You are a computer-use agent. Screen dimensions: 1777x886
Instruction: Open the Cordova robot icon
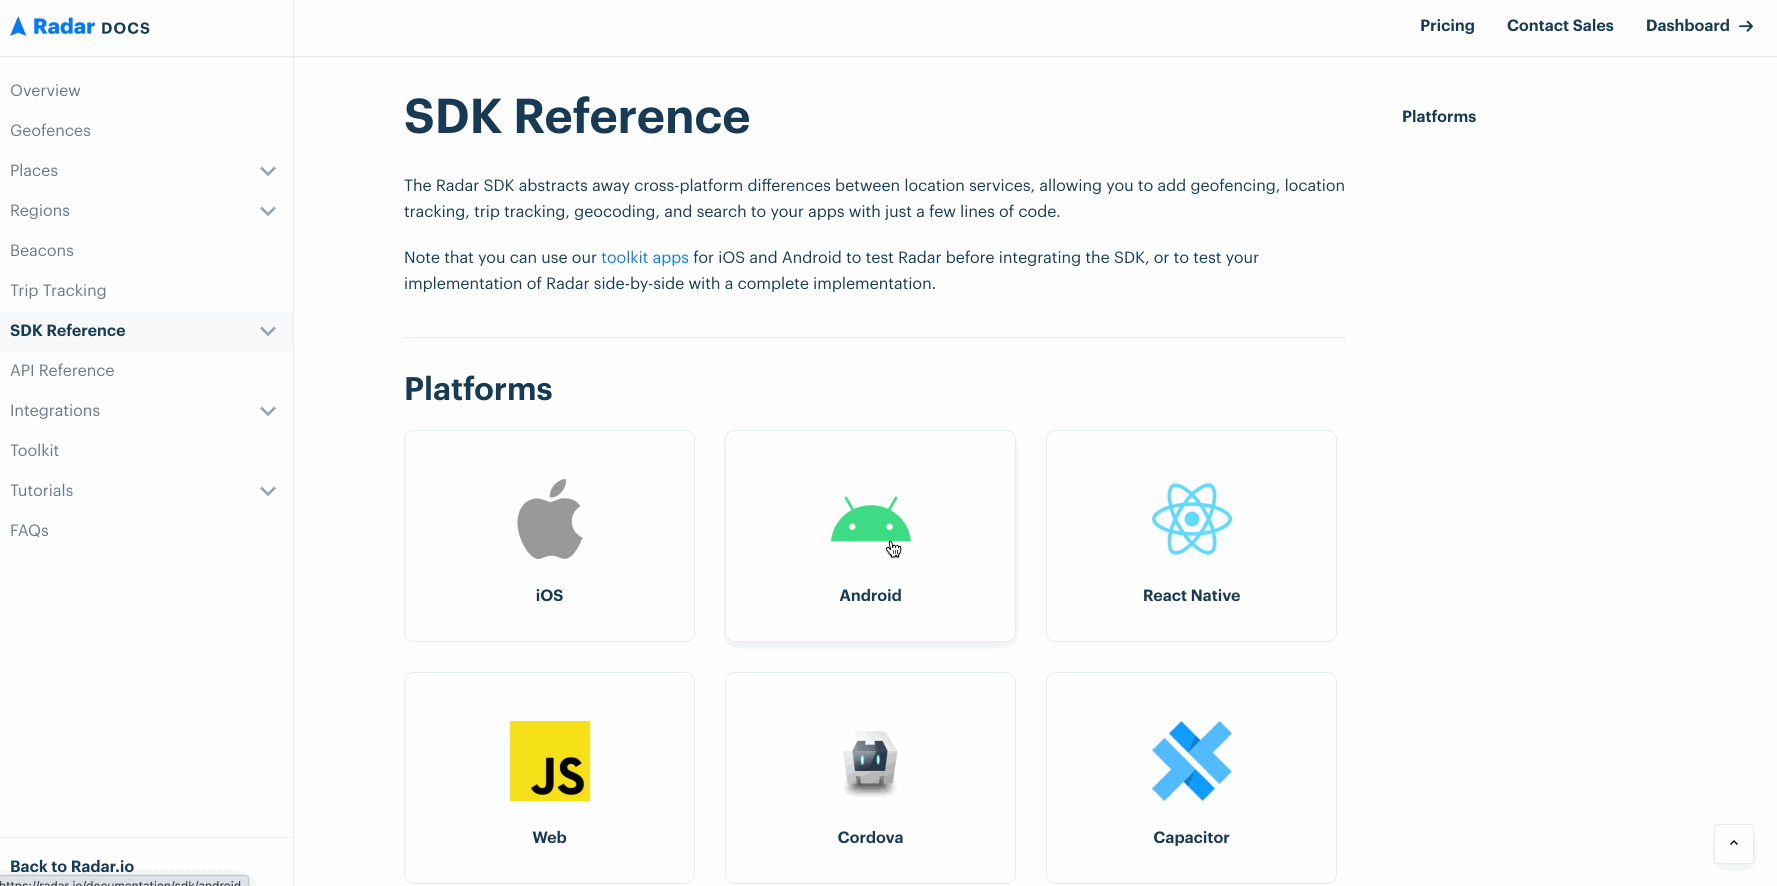pyautogui.click(x=871, y=761)
